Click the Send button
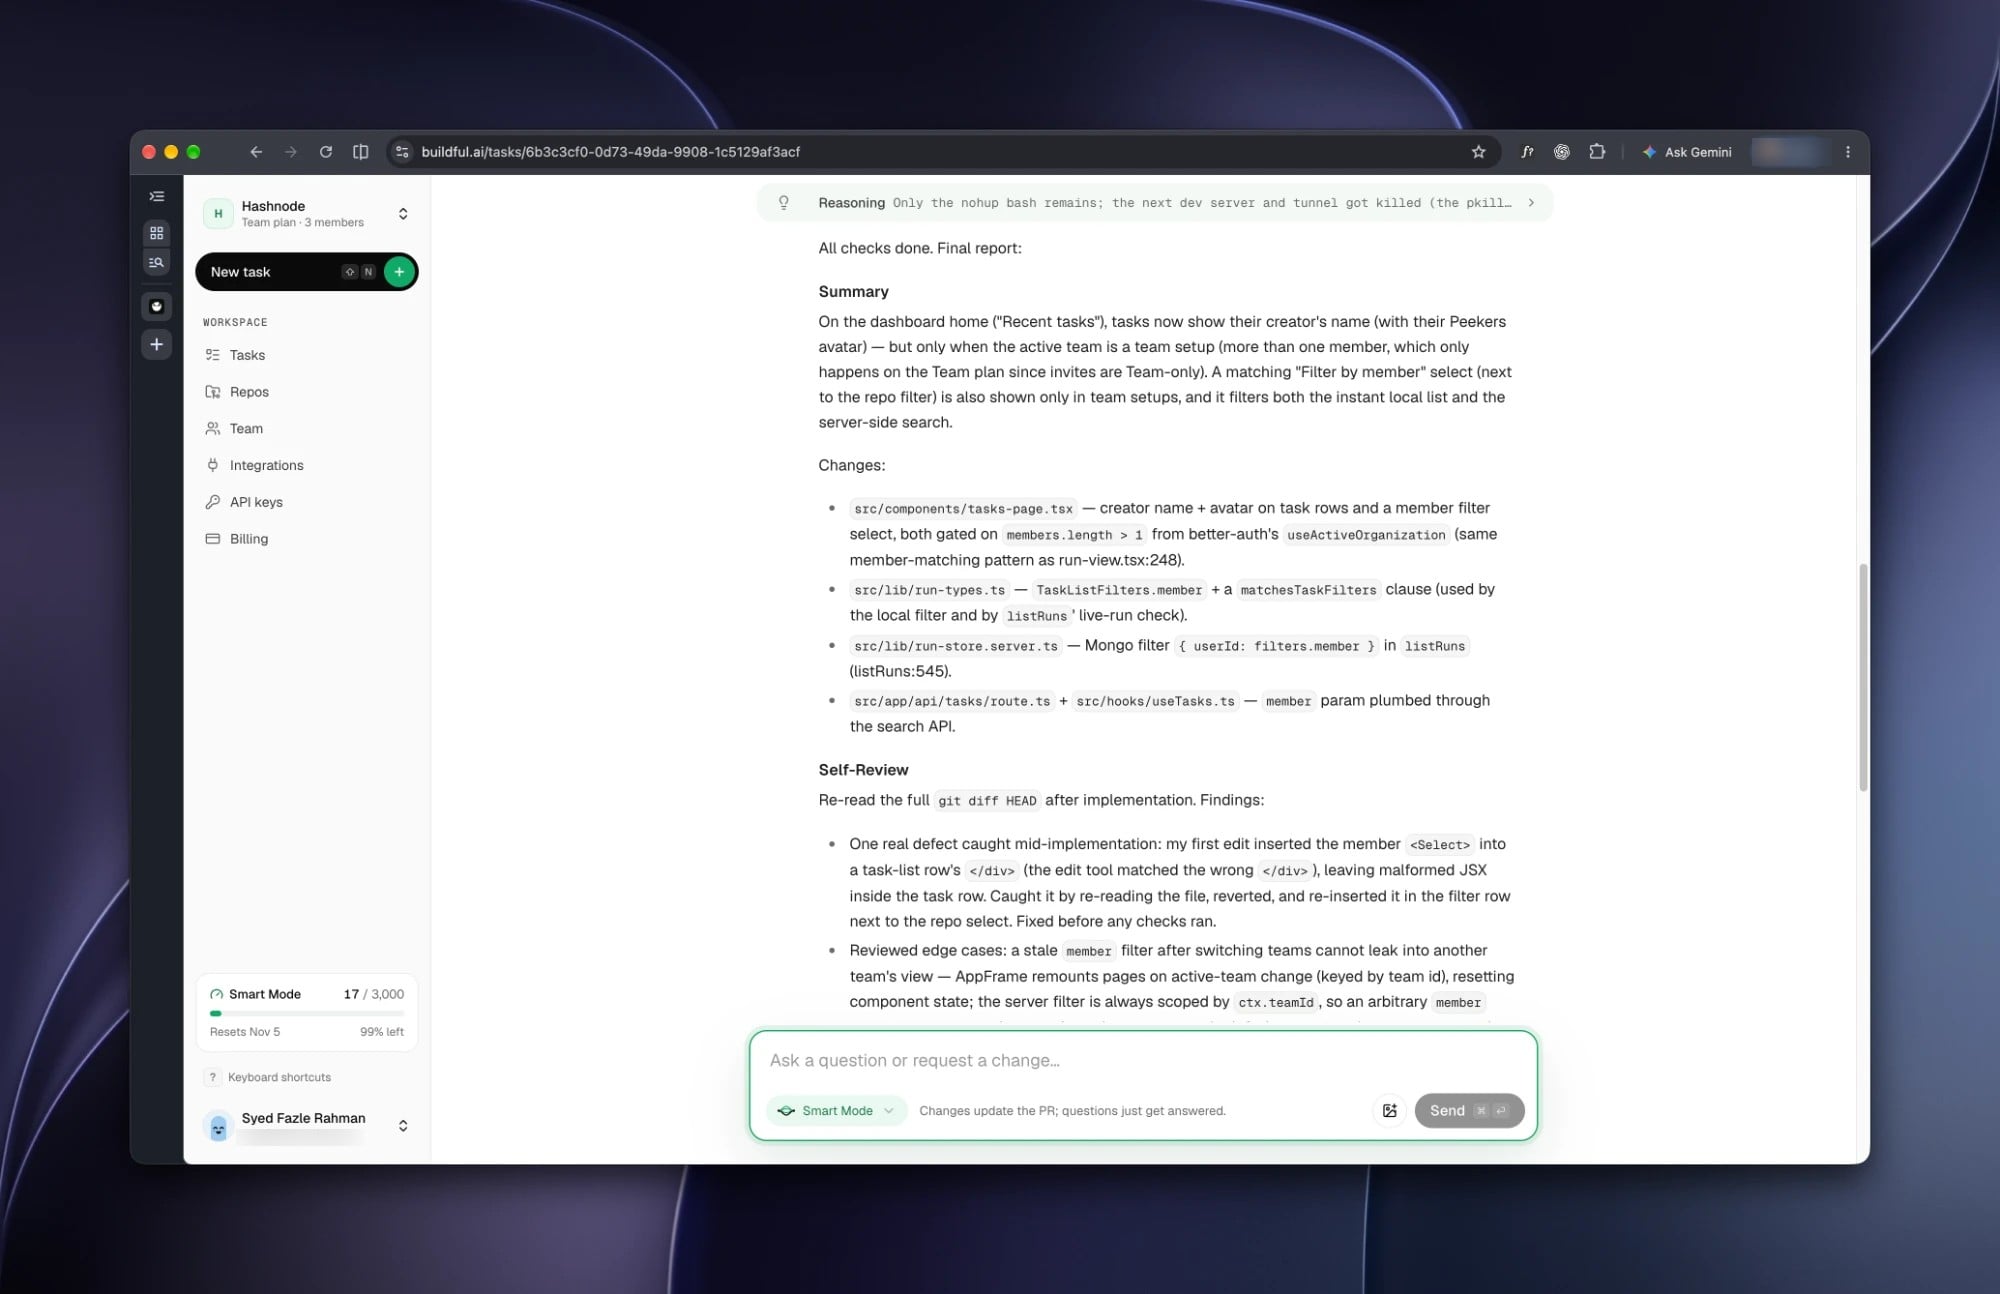 1469,1111
